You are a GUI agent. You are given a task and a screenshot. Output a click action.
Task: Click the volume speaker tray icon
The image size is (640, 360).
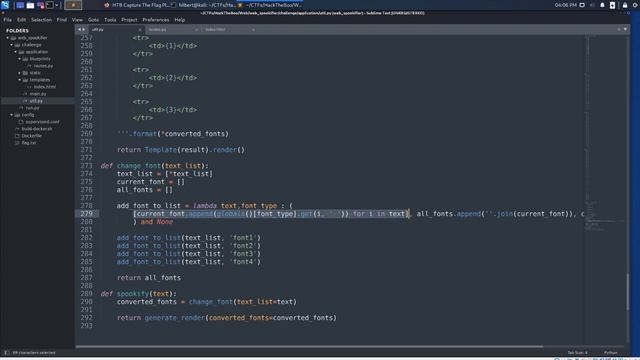592,5
